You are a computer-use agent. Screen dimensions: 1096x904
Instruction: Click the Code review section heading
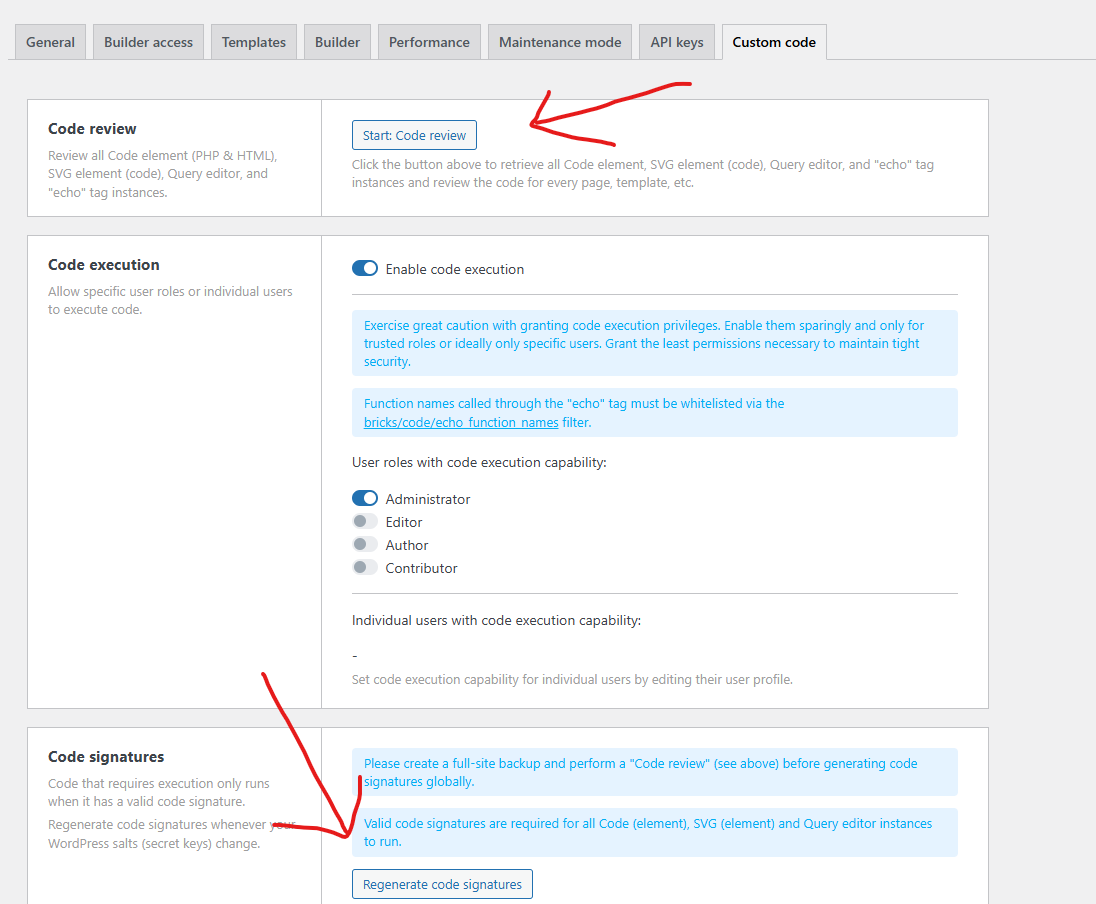point(92,129)
